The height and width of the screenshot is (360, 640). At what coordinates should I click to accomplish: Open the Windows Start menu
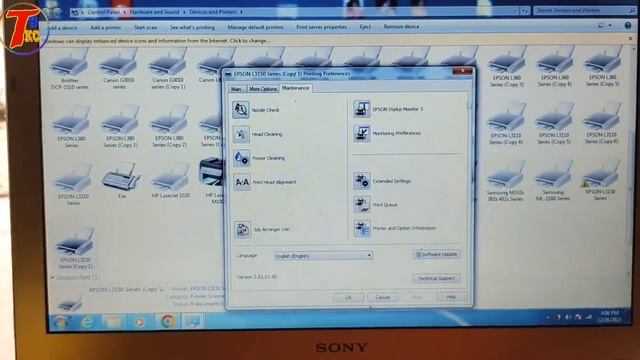click(61, 322)
